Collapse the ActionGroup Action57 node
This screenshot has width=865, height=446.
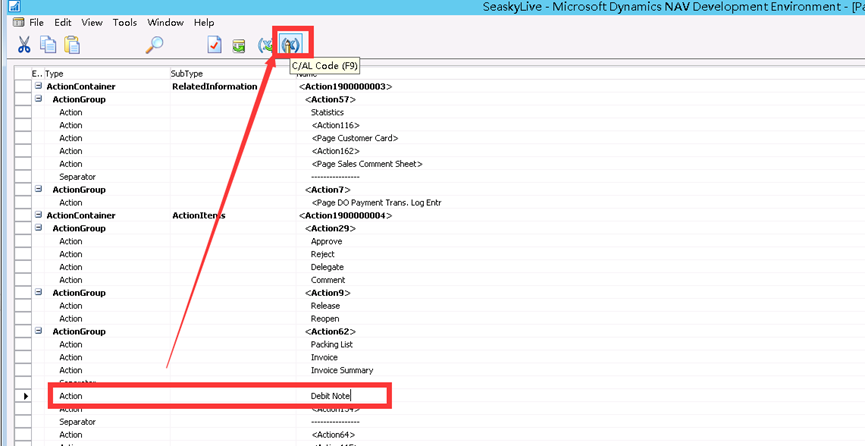(38, 99)
